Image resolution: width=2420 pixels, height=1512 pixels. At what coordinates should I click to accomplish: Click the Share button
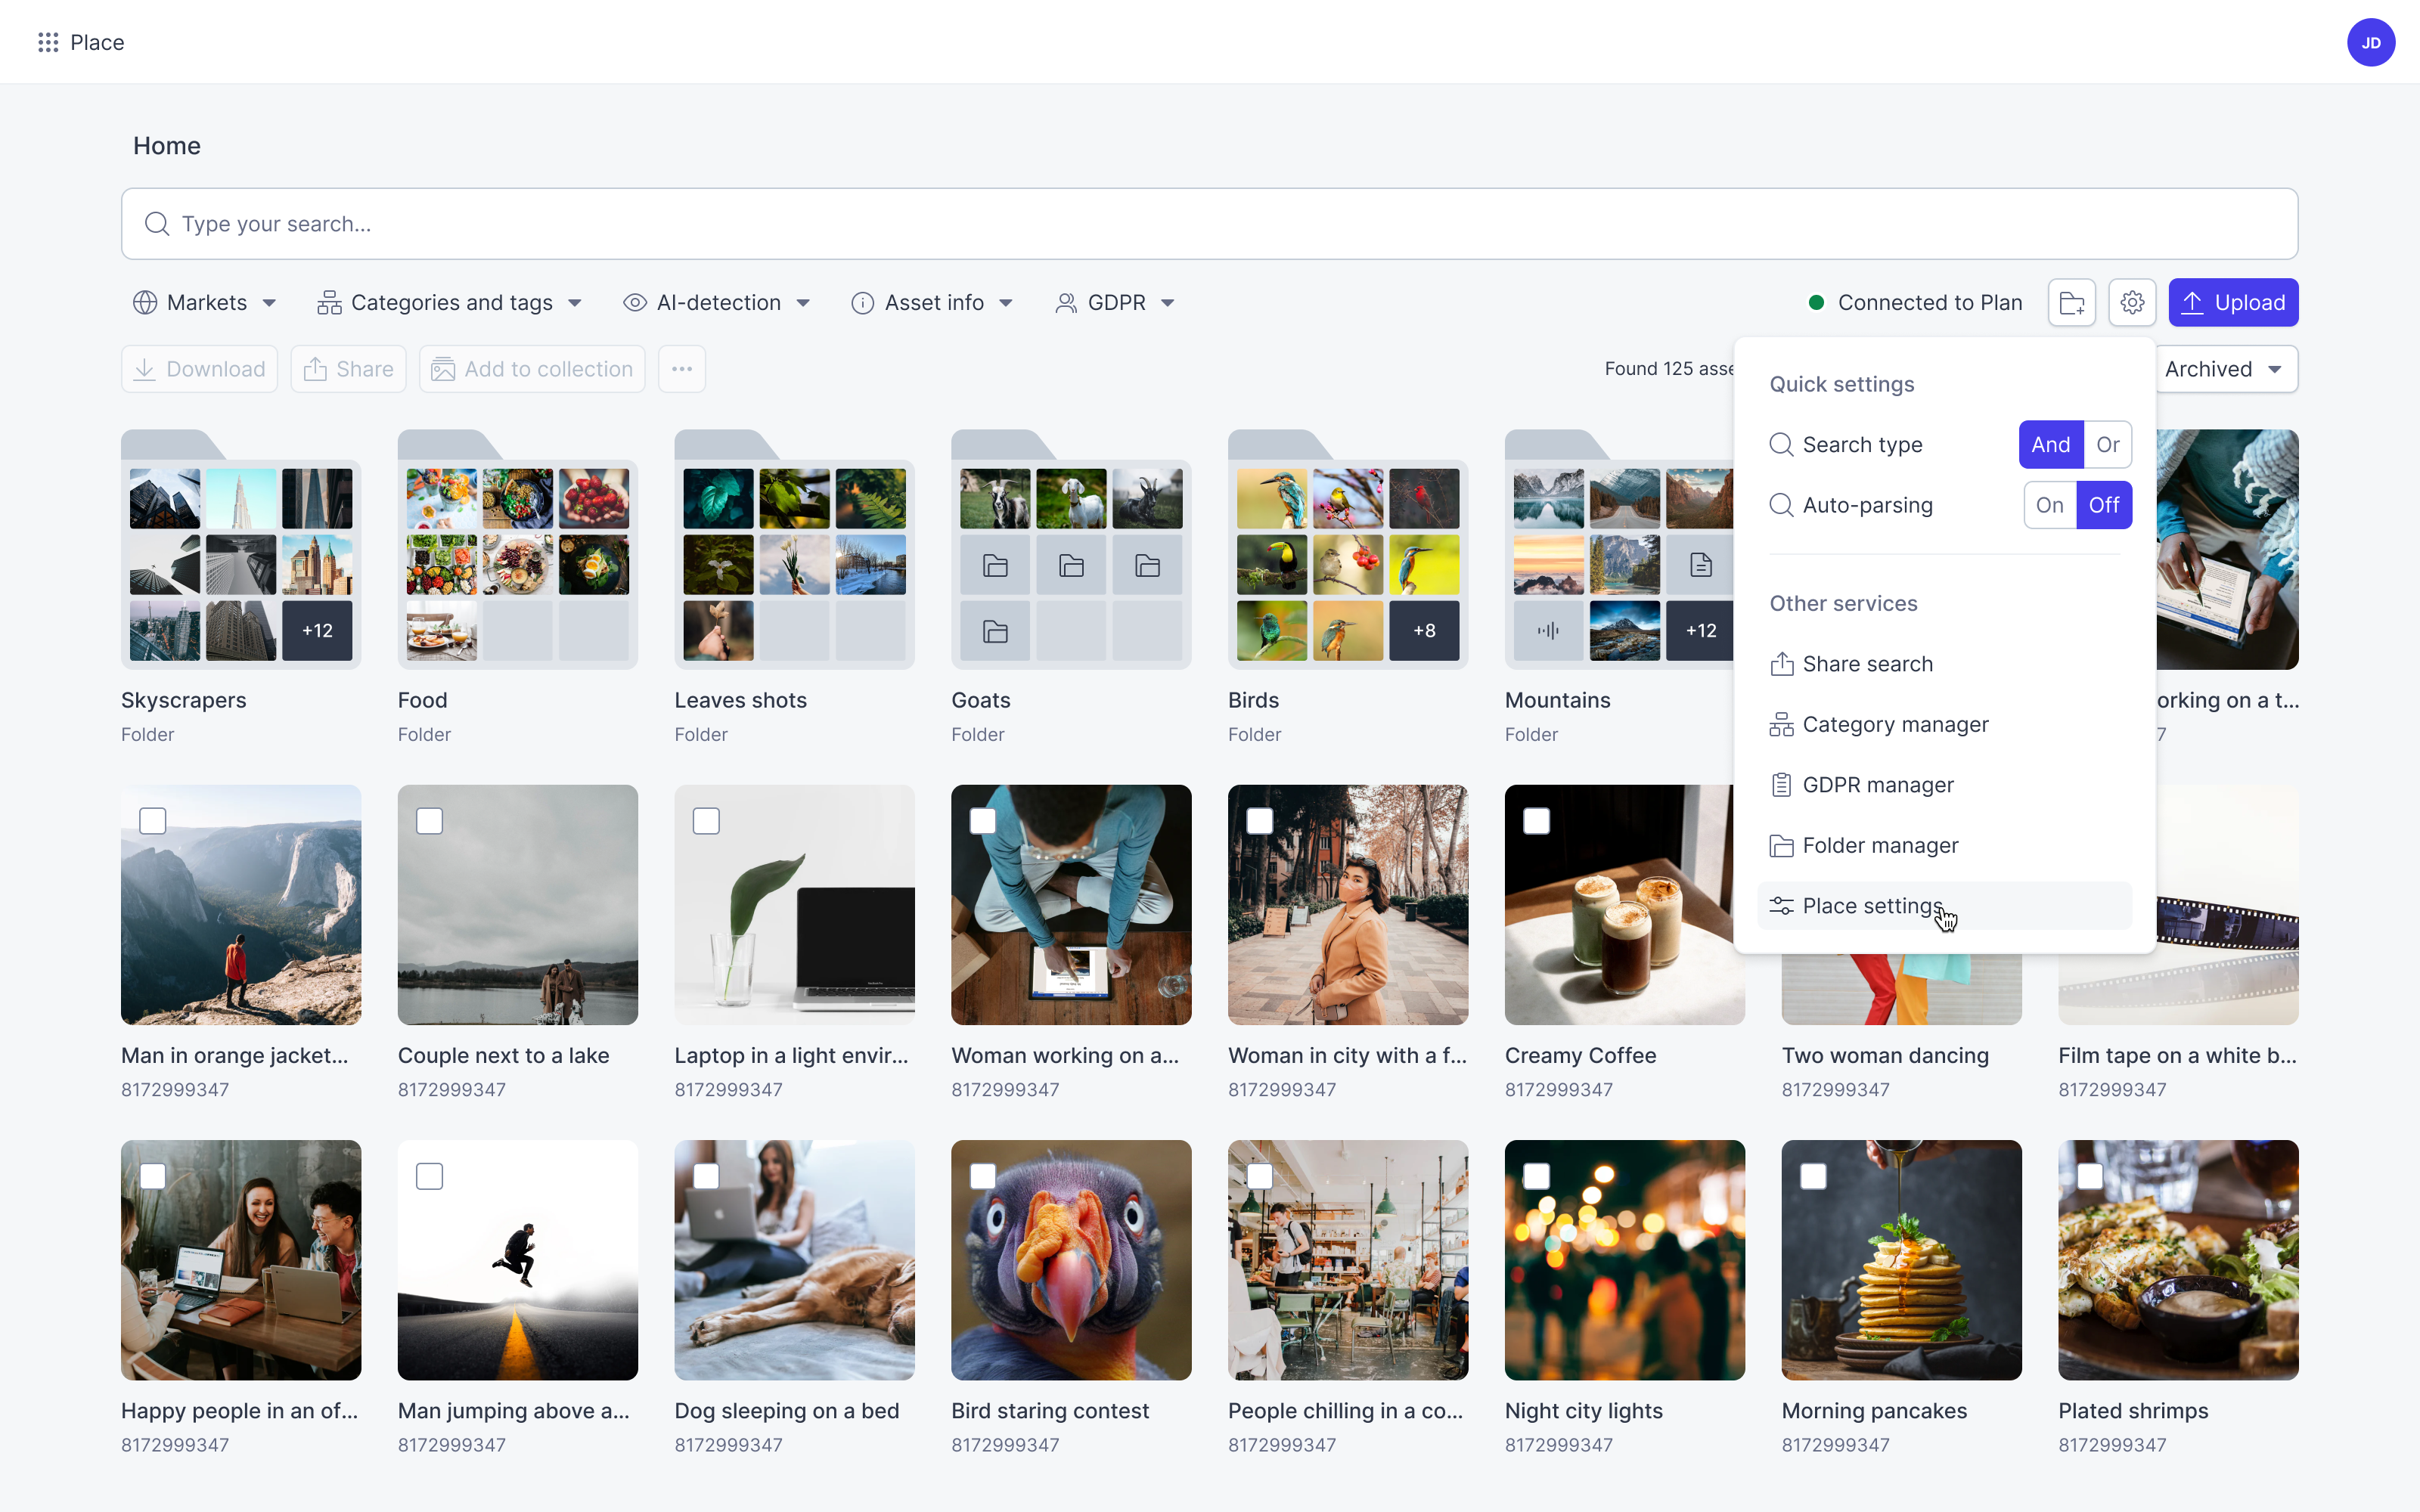pos(348,369)
